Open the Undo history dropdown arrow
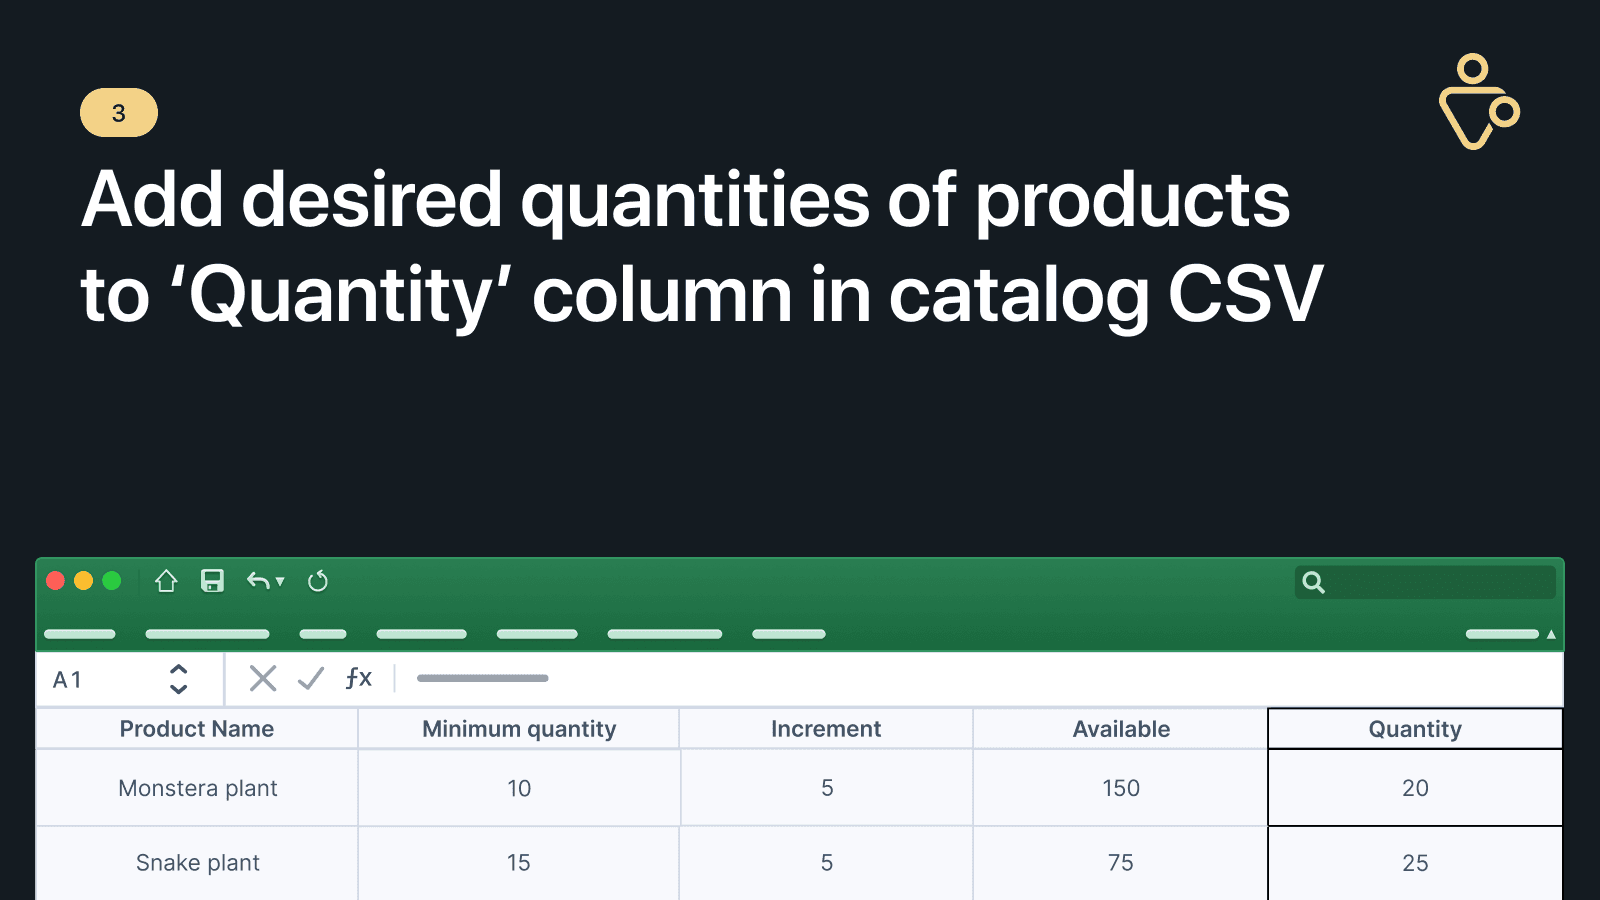The image size is (1600, 900). [x=281, y=581]
